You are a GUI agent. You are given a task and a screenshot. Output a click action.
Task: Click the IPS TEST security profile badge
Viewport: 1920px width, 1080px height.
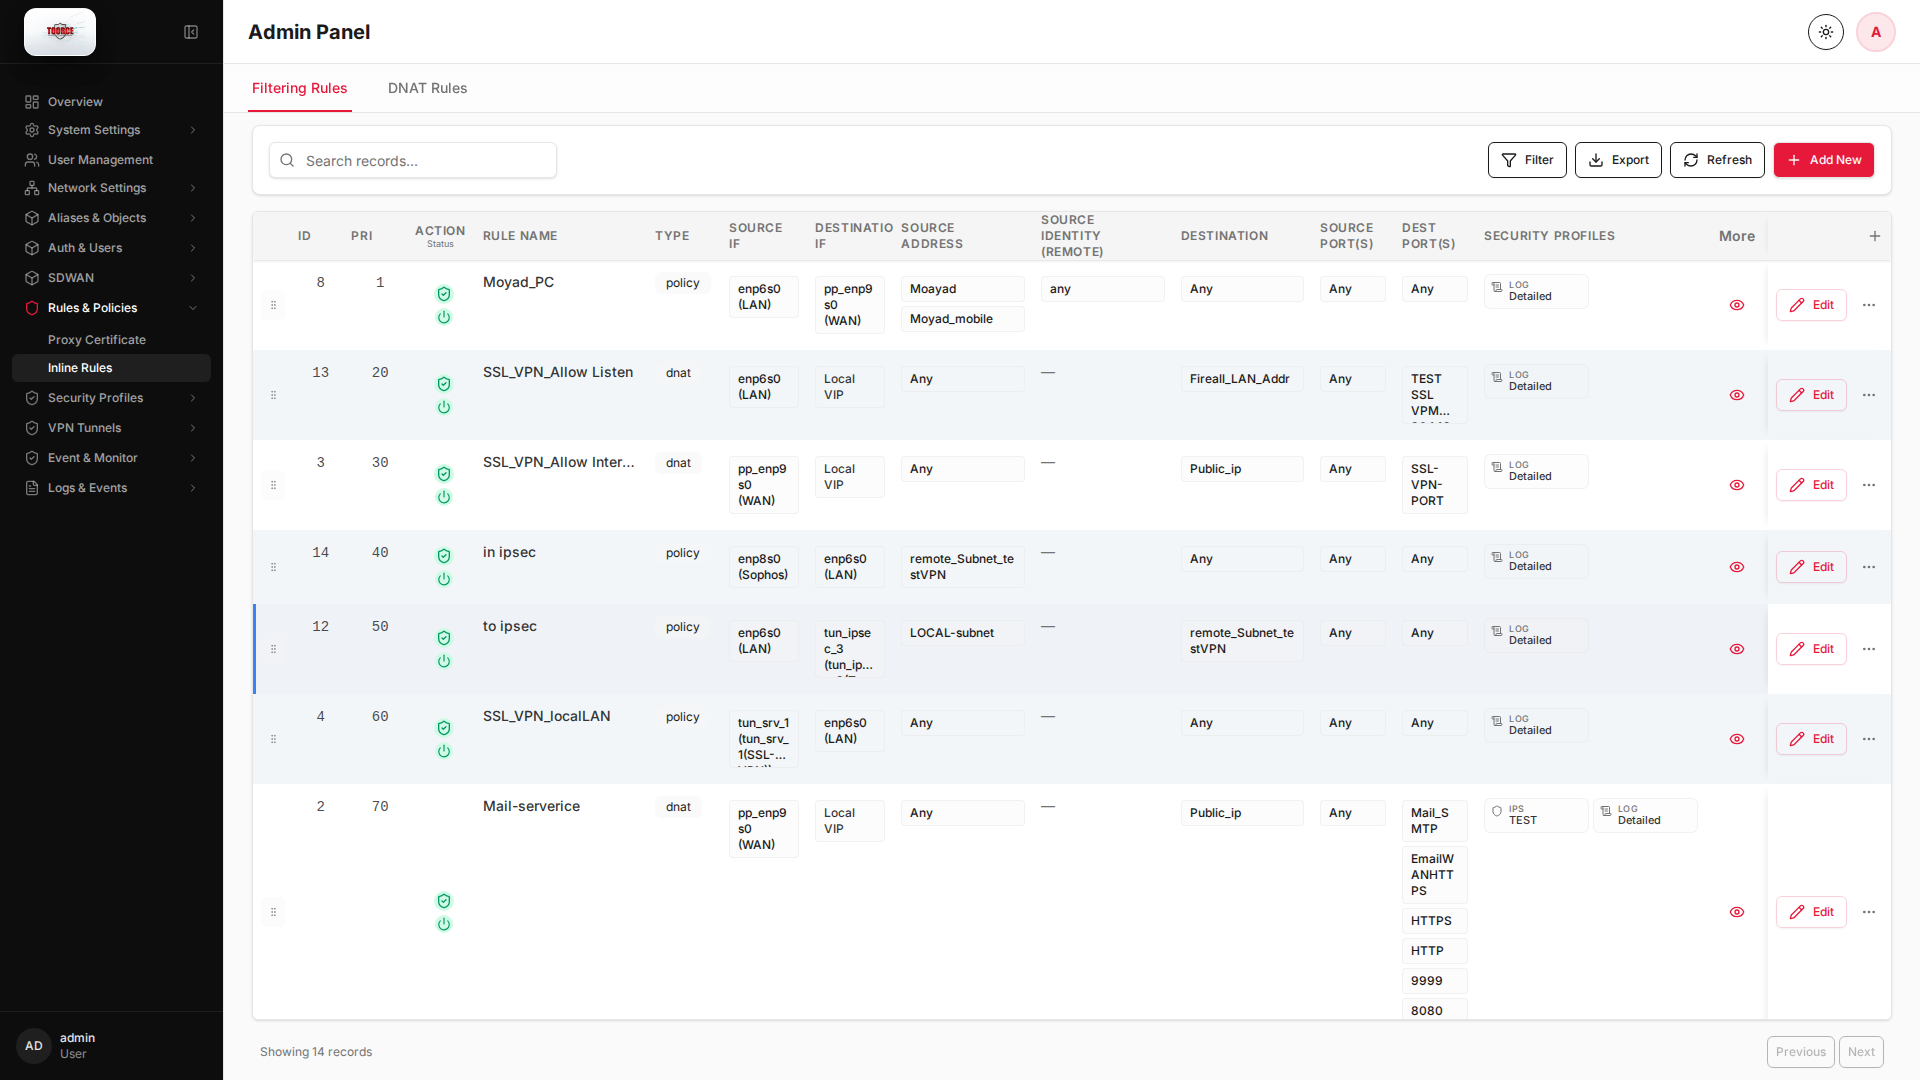click(1536, 815)
